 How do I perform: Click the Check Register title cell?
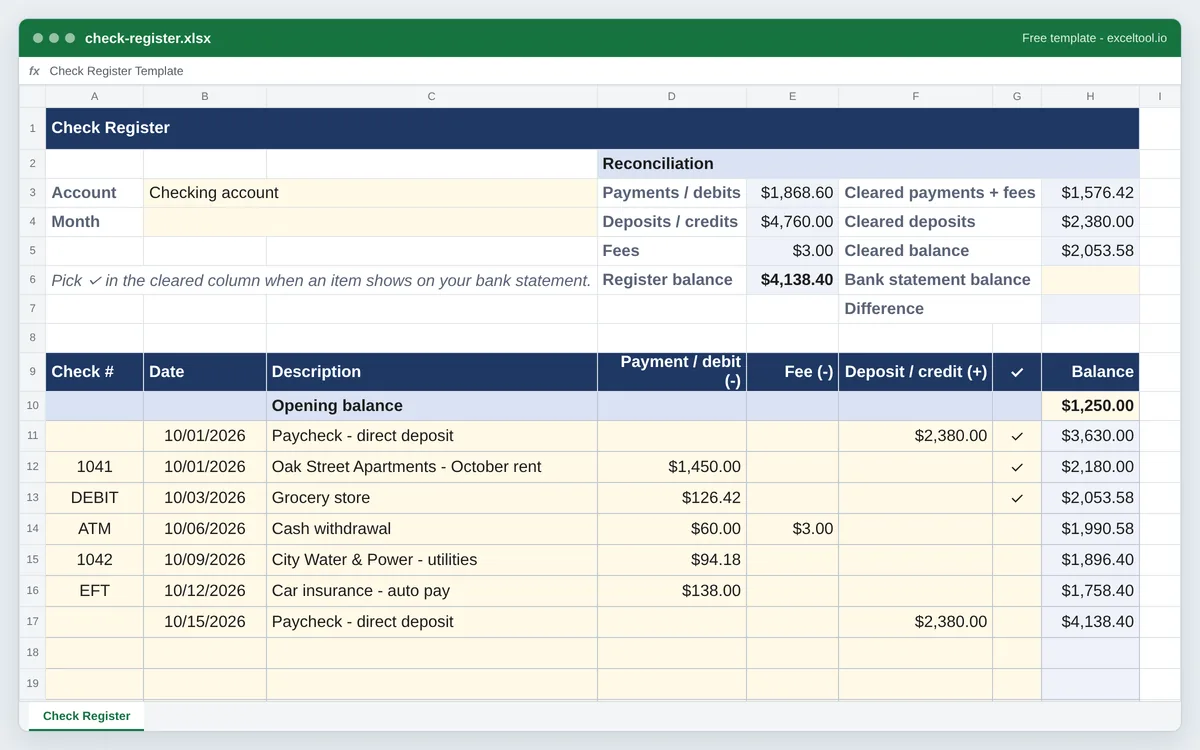592,128
